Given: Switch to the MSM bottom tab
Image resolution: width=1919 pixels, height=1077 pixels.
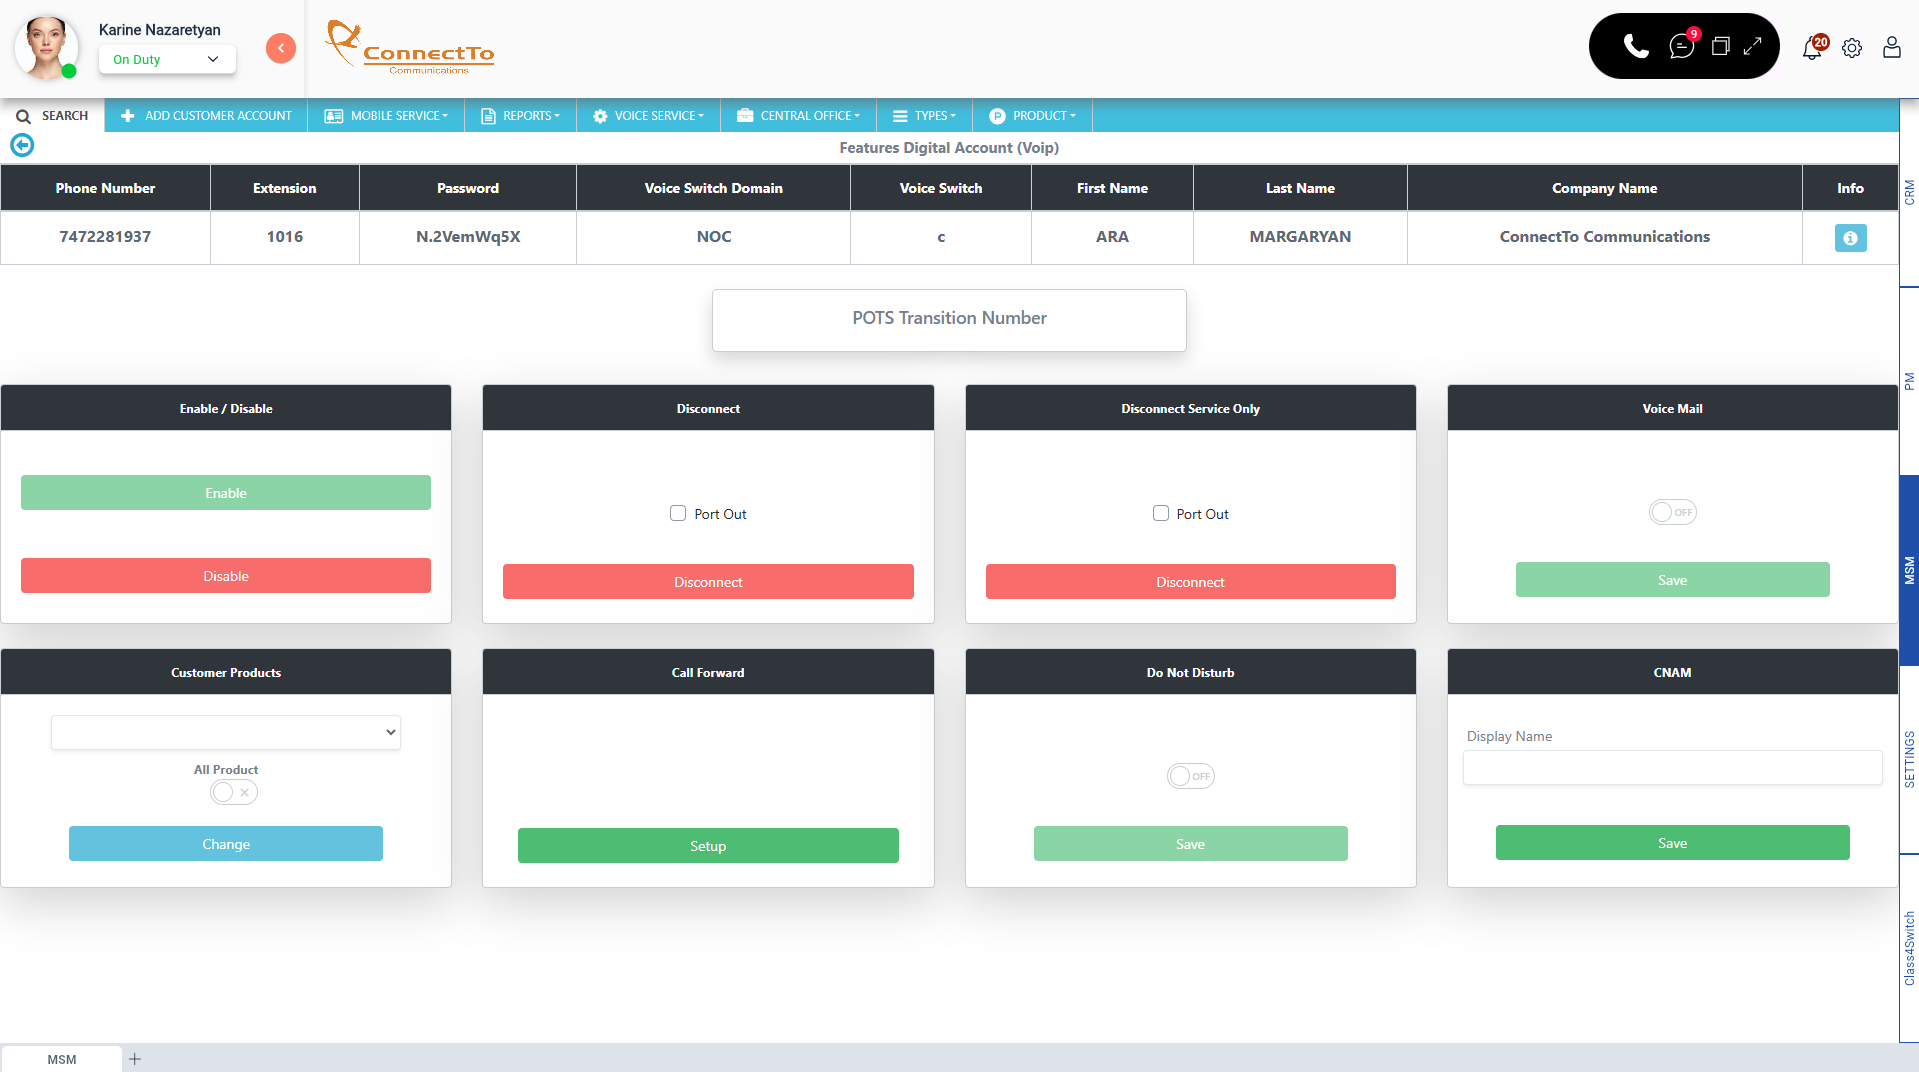Looking at the screenshot, I should pos(62,1059).
